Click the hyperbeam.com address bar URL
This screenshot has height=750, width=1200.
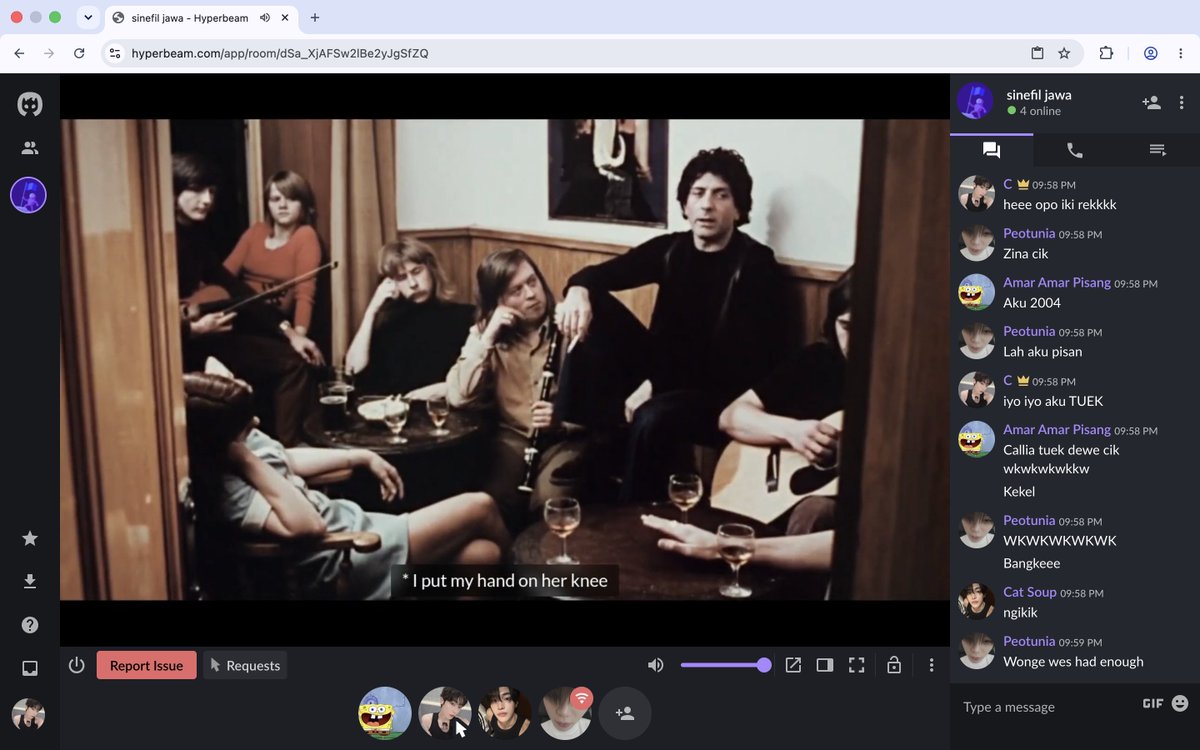pos(280,53)
